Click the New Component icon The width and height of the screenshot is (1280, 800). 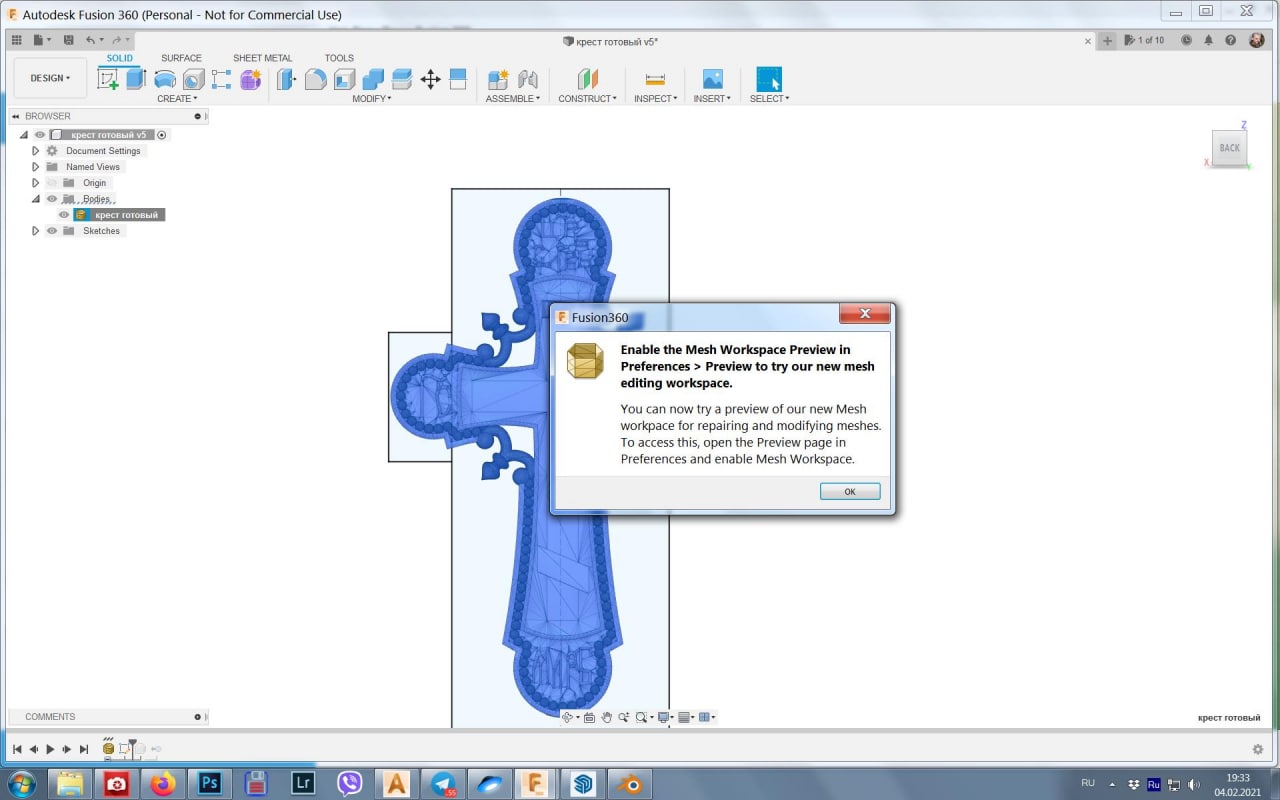pos(498,79)
